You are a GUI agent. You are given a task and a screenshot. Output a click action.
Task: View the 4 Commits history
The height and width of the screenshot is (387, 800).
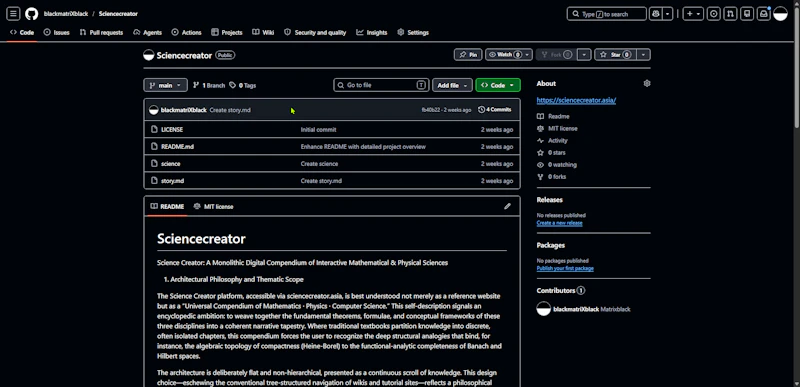coord(494,110)
